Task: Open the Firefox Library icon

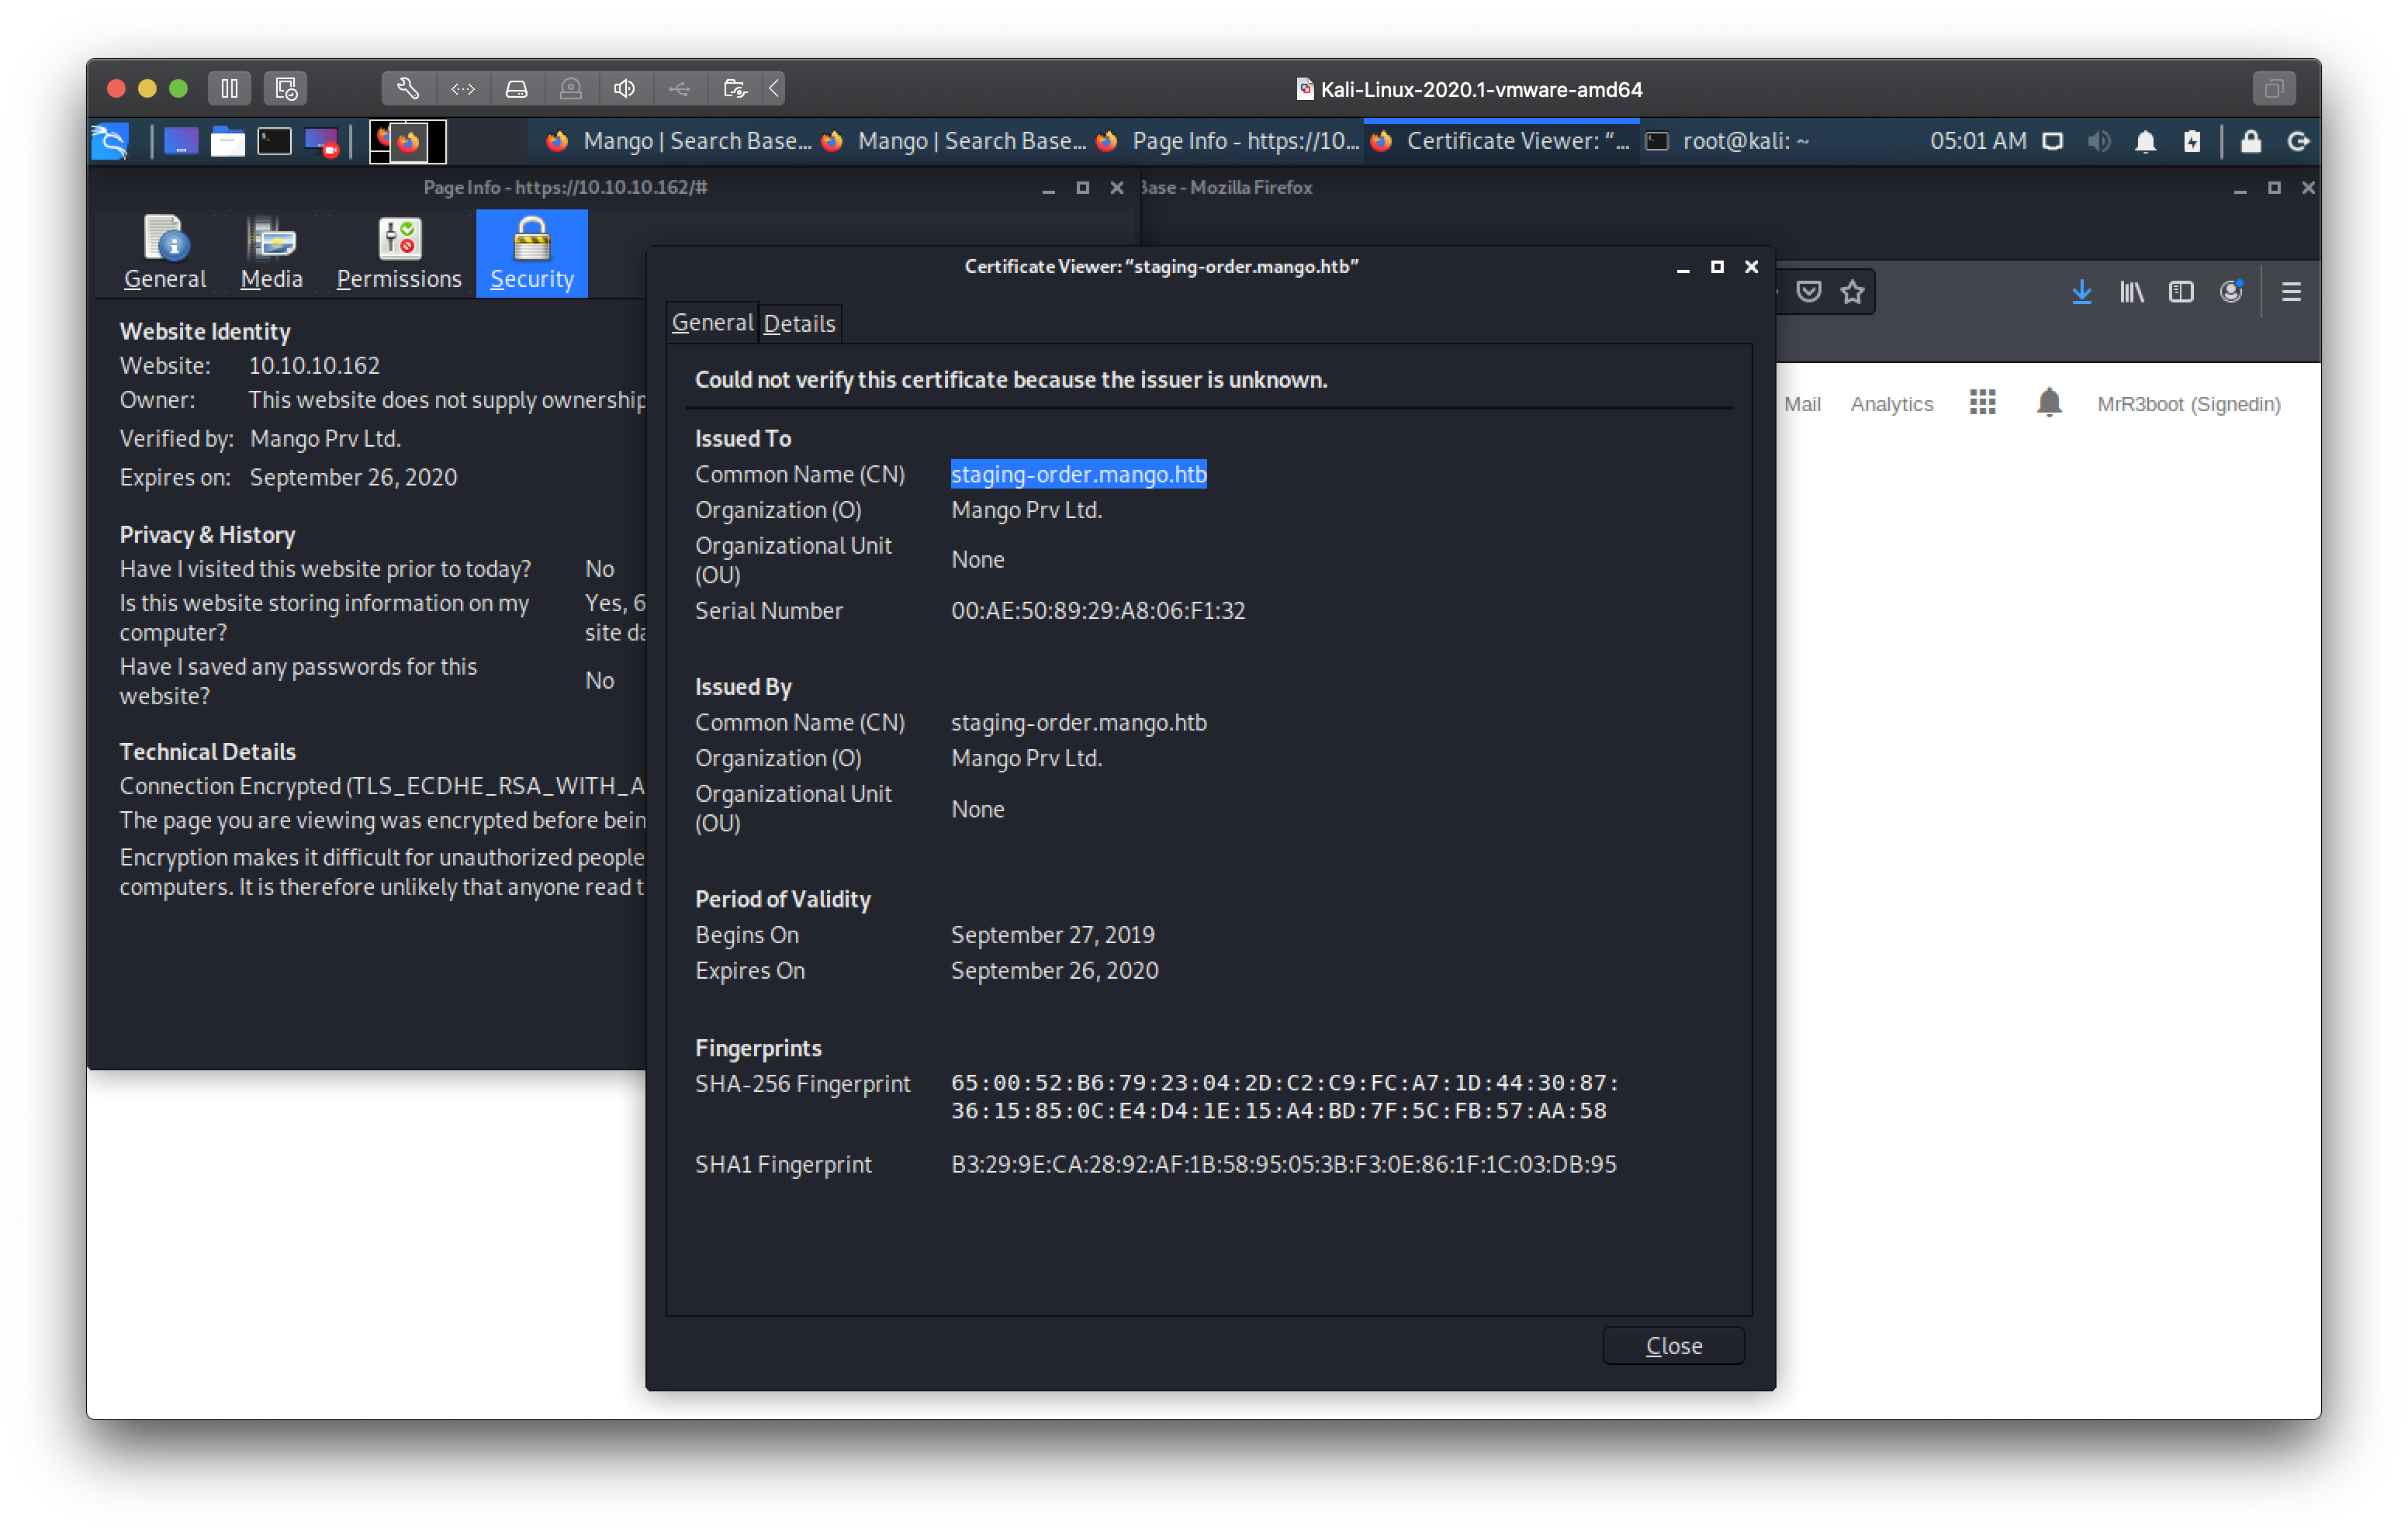Action: tap(2131, 292)
